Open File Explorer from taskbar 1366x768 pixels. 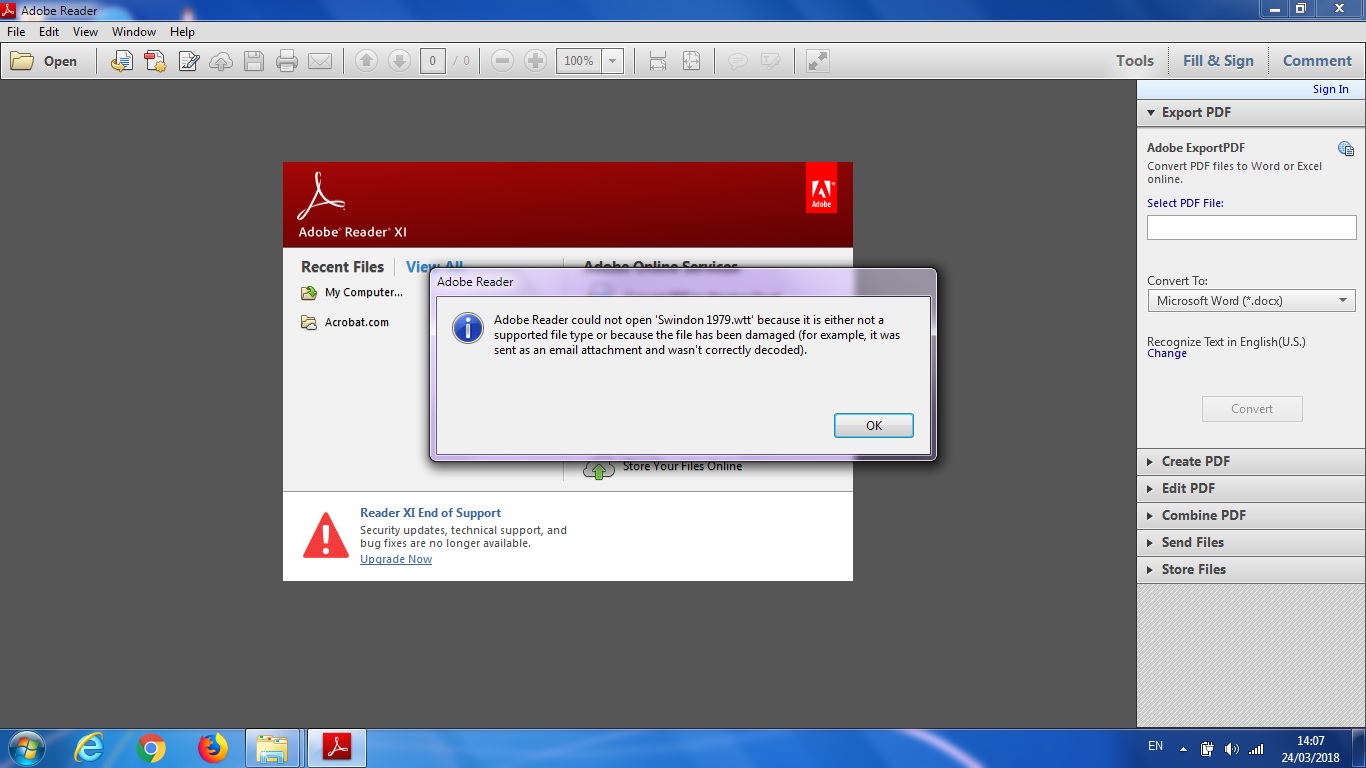pos(272,748)
